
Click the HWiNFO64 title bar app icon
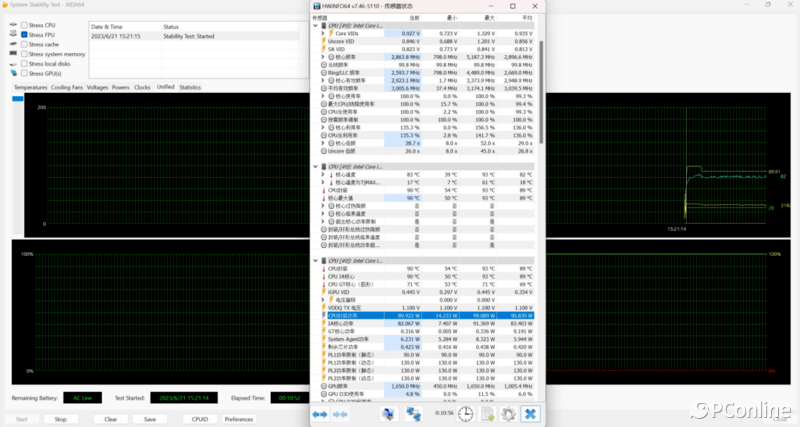pos(317,6)
